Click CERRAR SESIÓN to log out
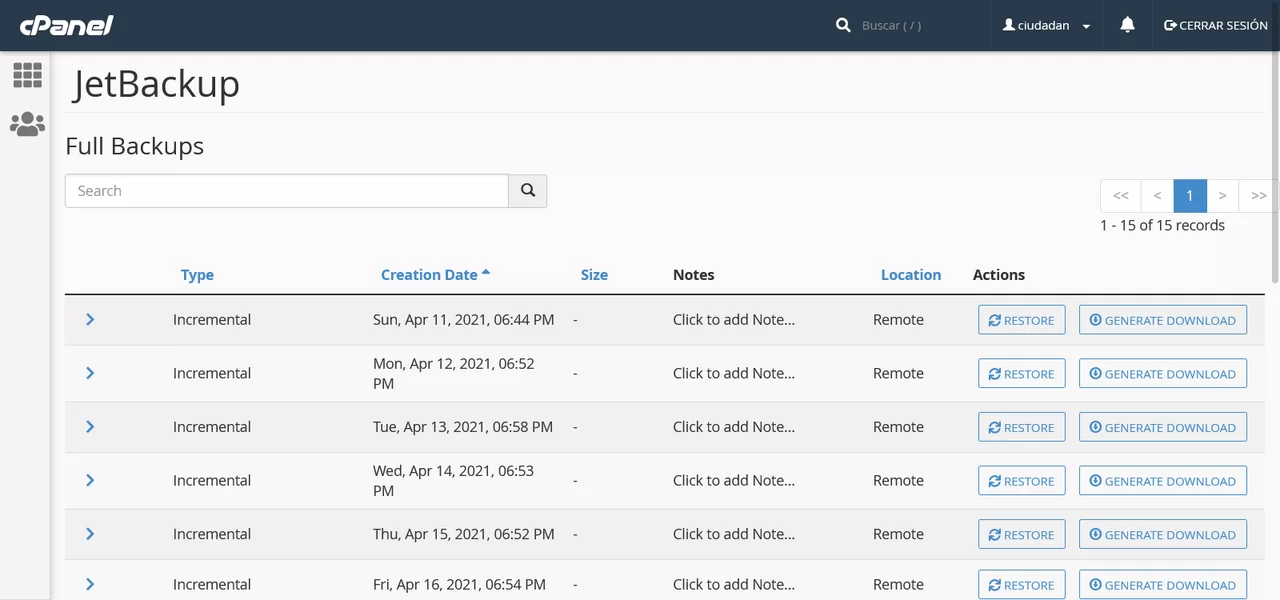The image size is (1280, 600). pos(1216,25)
